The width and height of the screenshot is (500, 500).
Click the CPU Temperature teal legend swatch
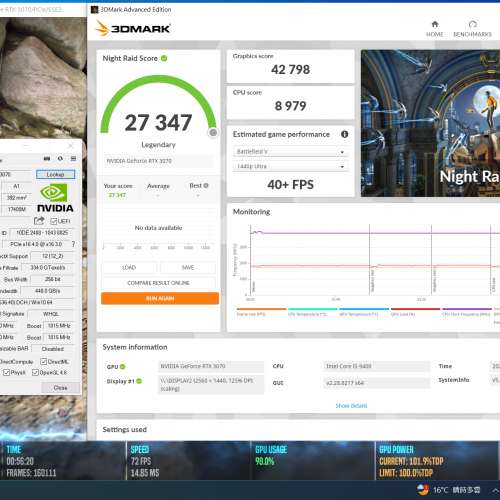tap(313, 309)
